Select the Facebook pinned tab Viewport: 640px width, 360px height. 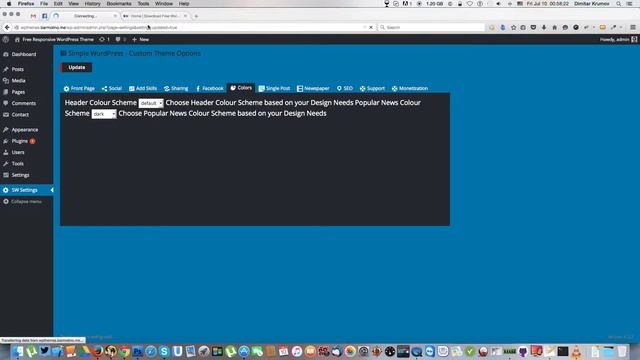coord(44,16)
